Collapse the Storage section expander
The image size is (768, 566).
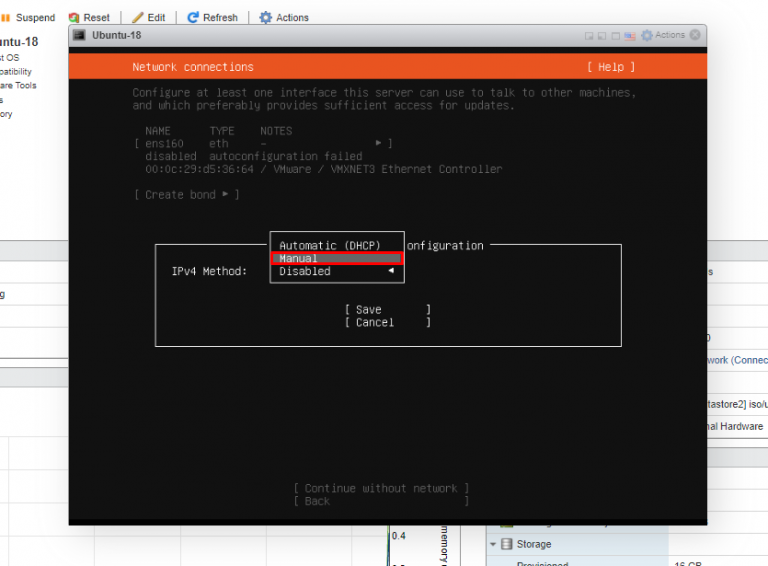(493, 544)
